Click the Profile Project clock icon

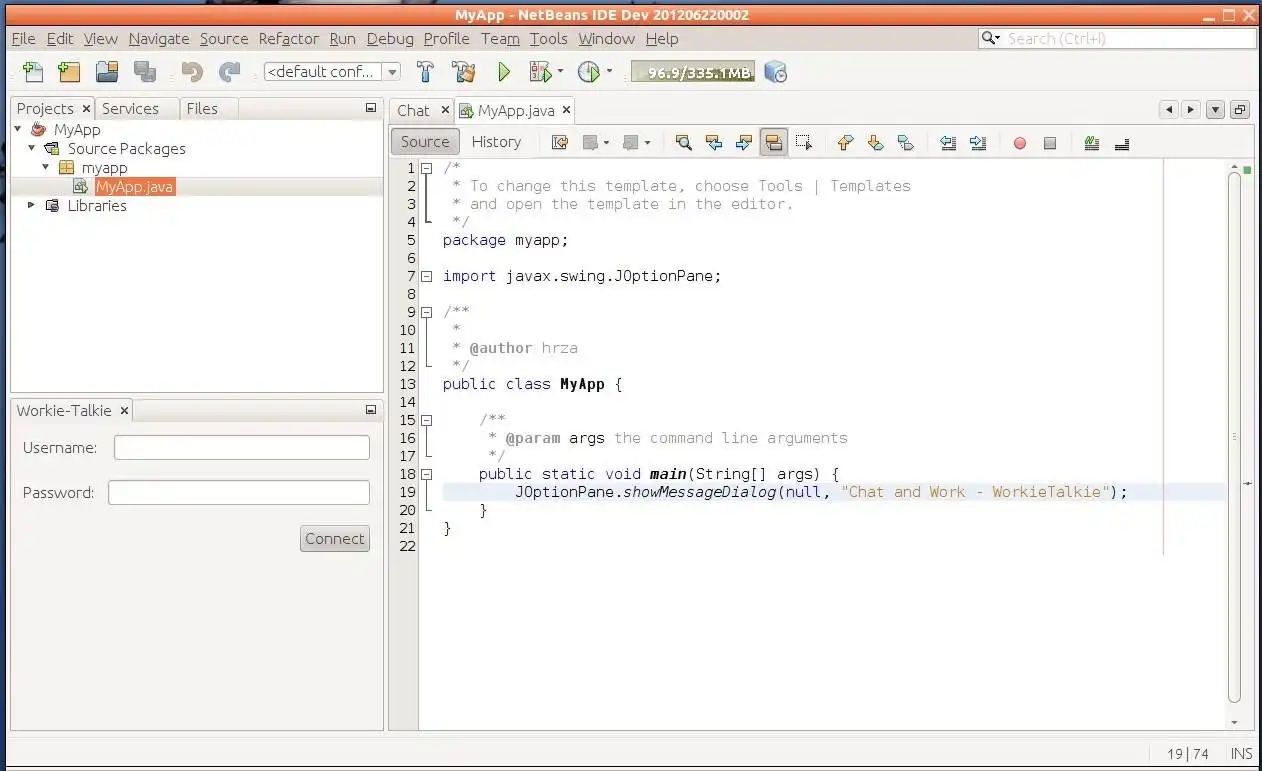589,72
